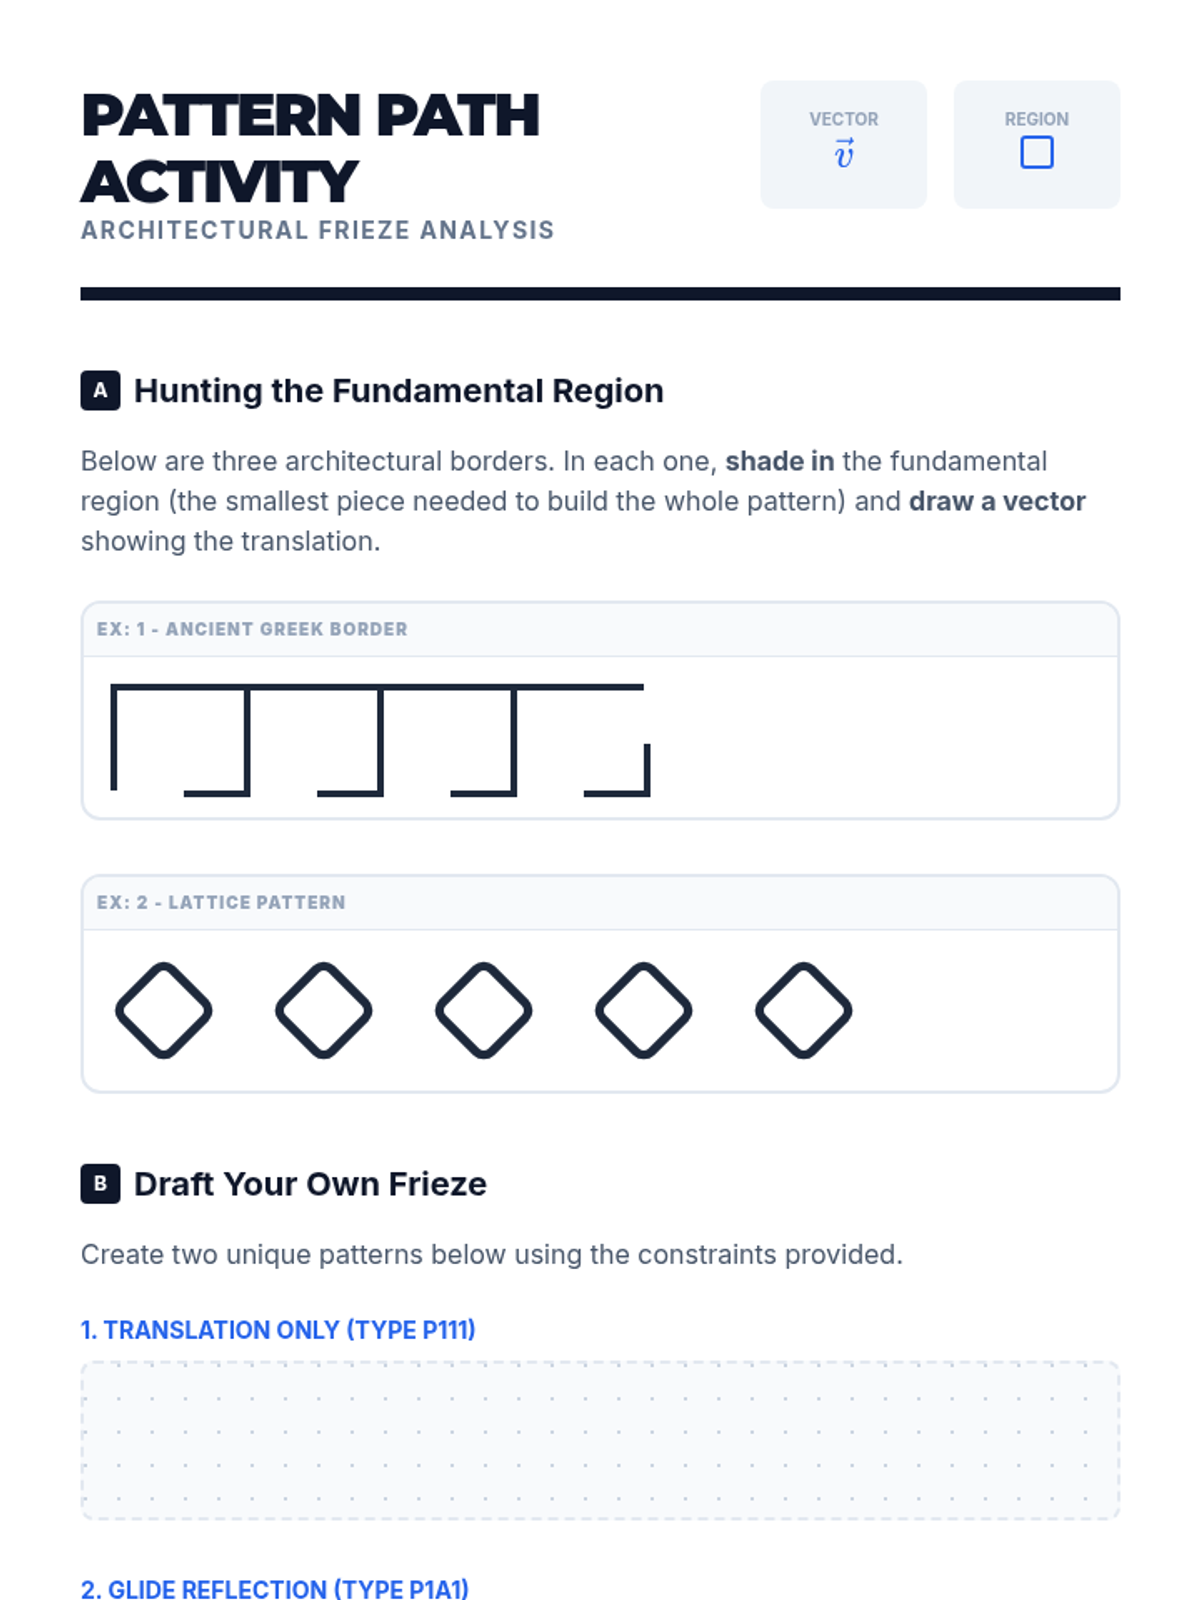The image size is (1200, 1600).
Task: Click the fourth diamond in the lattice pattern
Action: pos(644,1010)
